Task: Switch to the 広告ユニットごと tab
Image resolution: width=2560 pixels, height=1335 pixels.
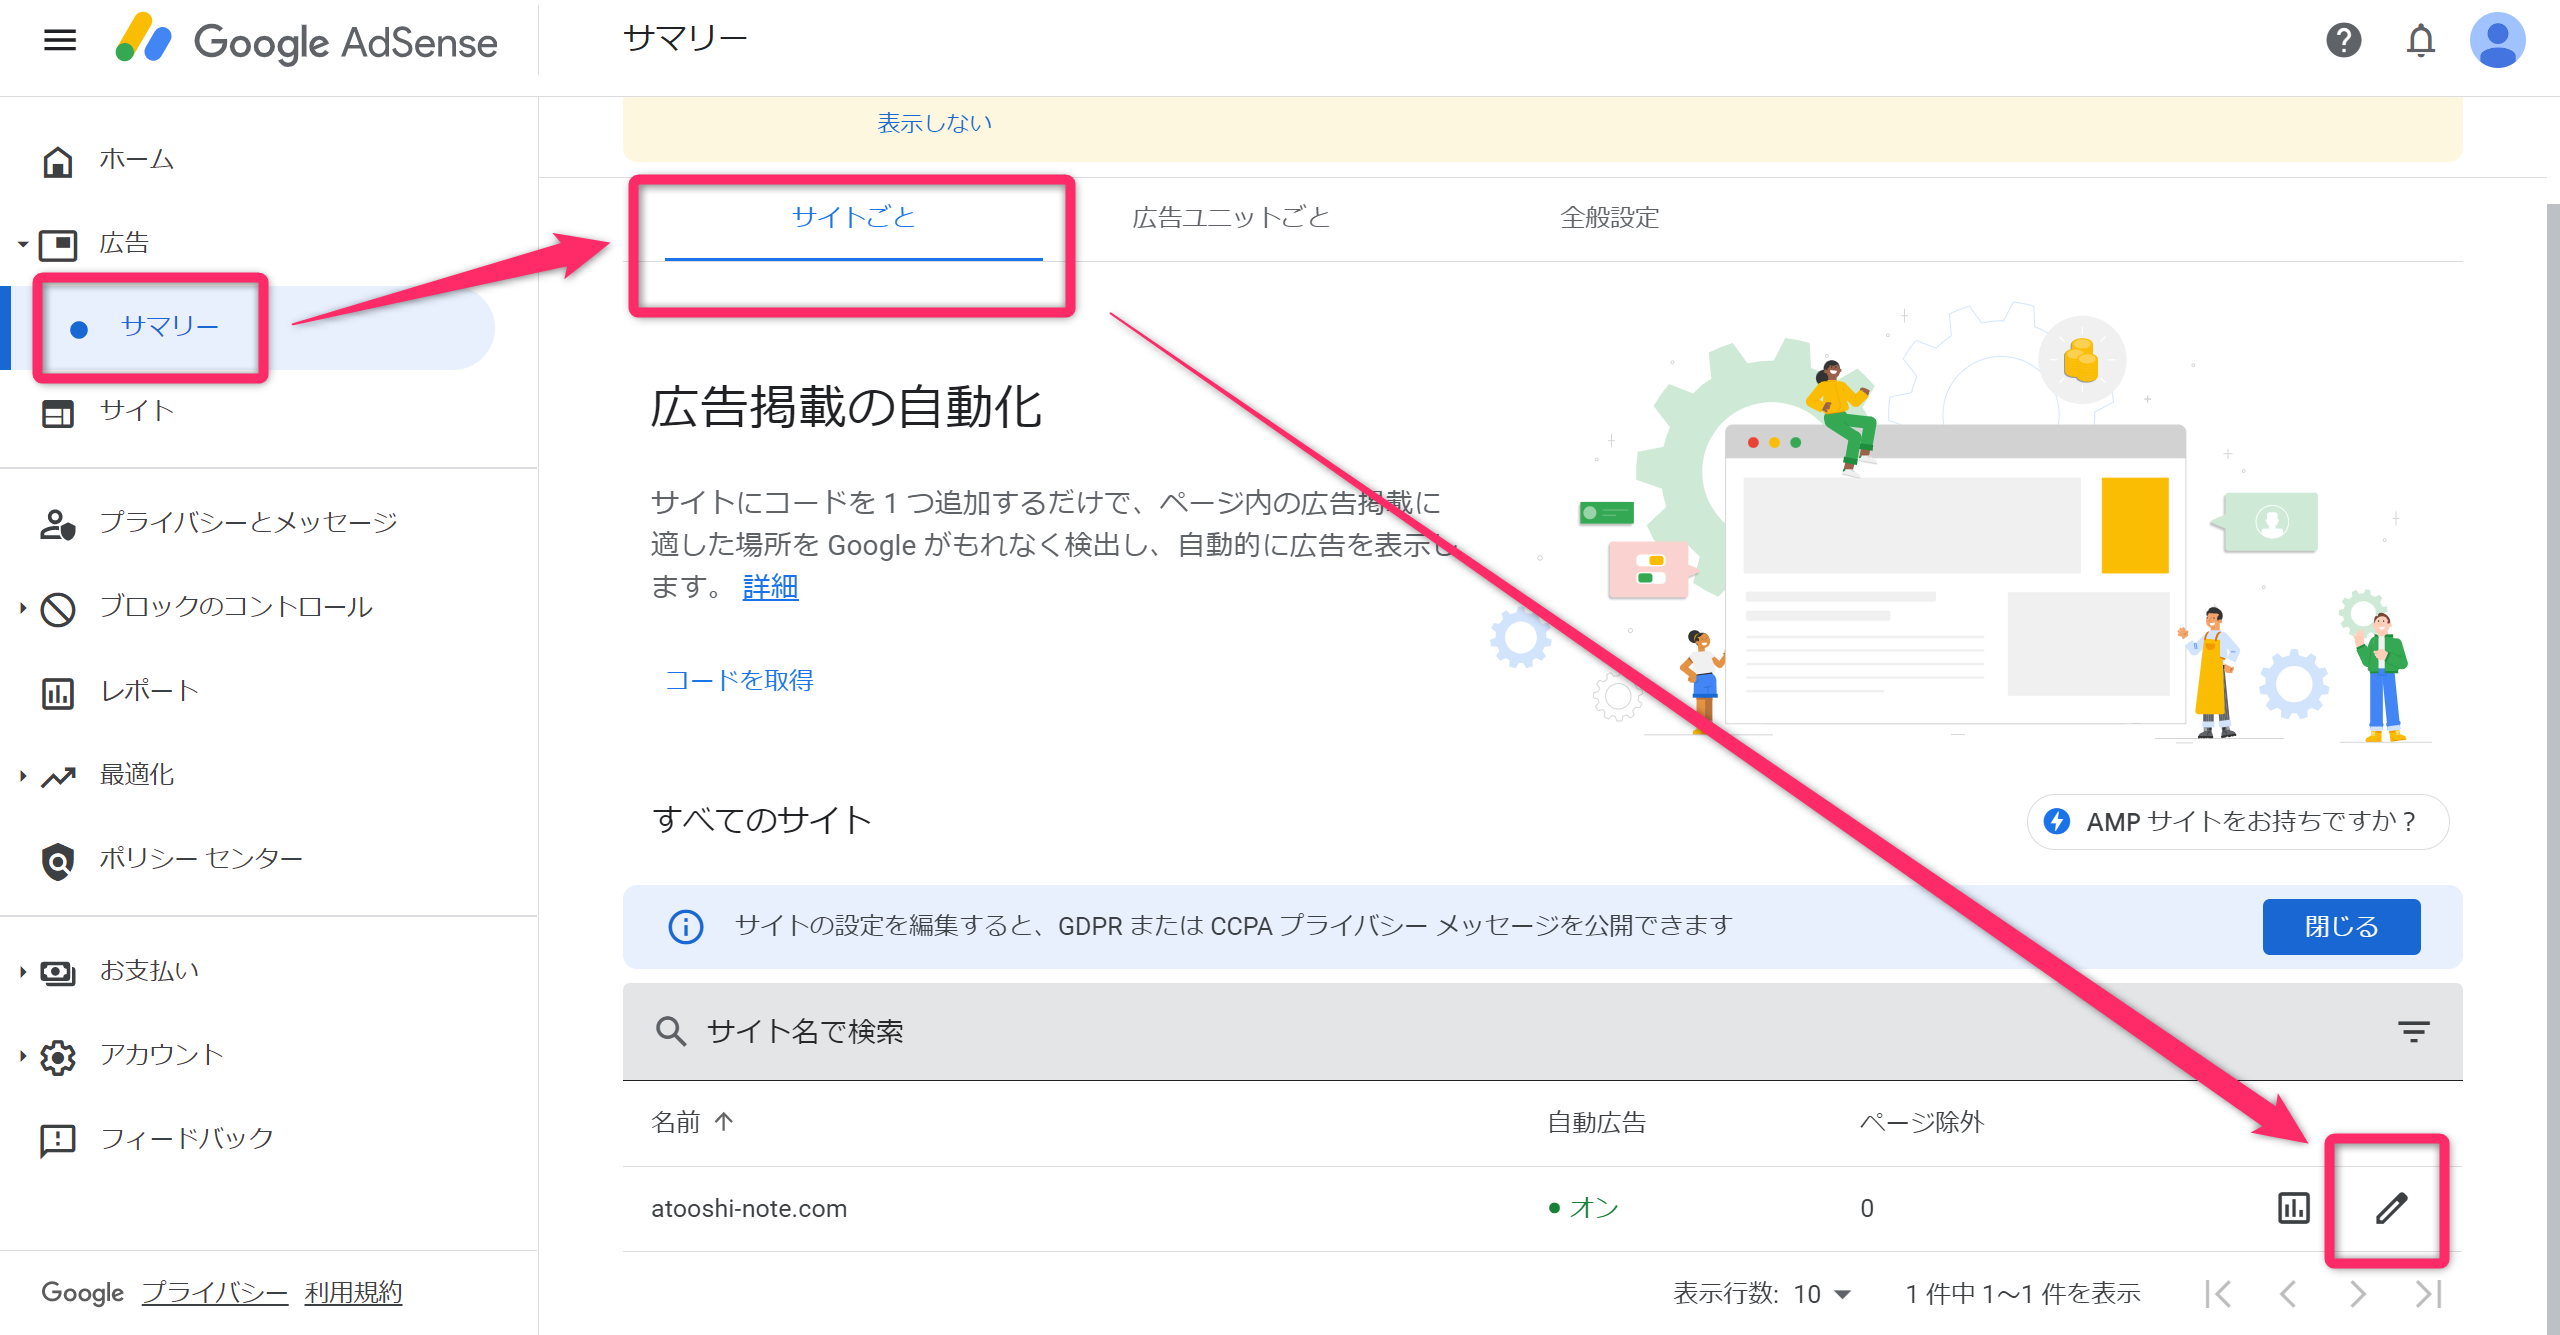Action: pyautogui.click(x=1231, y=218)
